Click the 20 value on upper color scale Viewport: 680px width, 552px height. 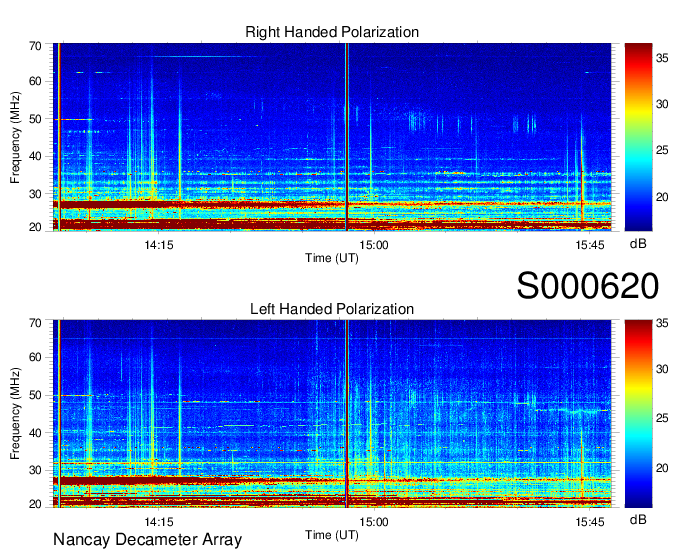coord(662,197)
